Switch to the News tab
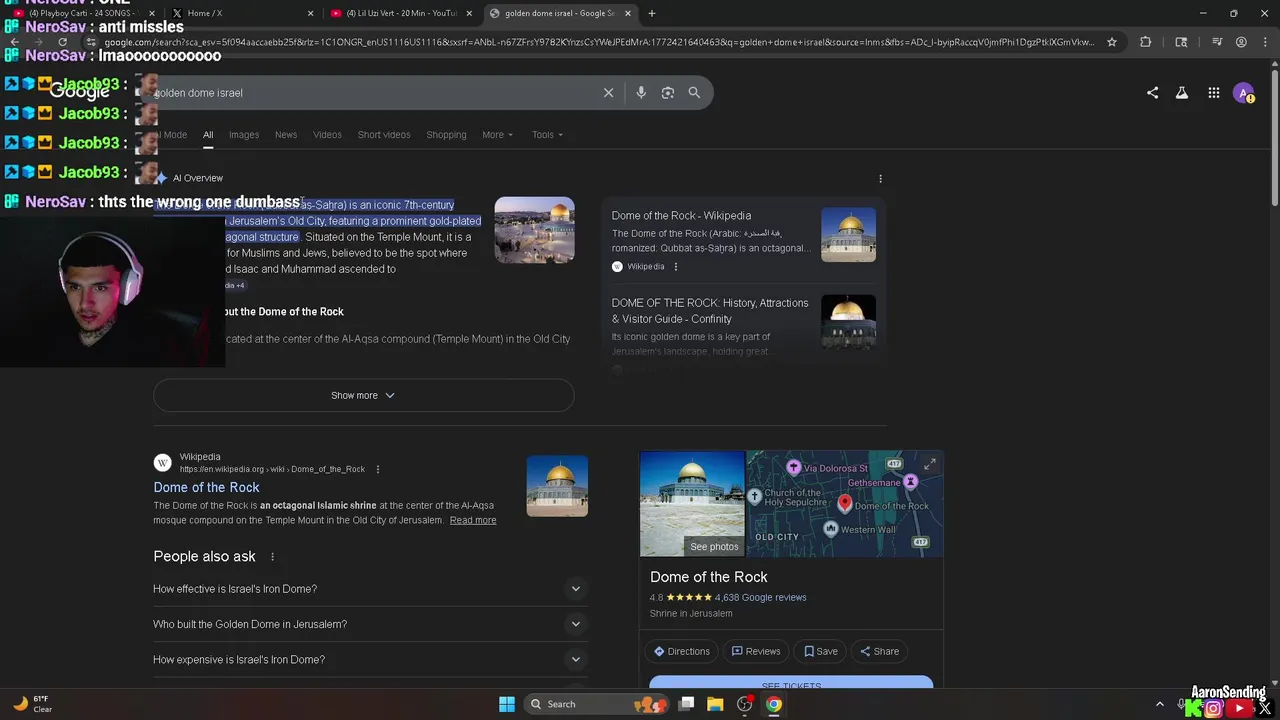 pyautogui.click(x=286, y=135)
